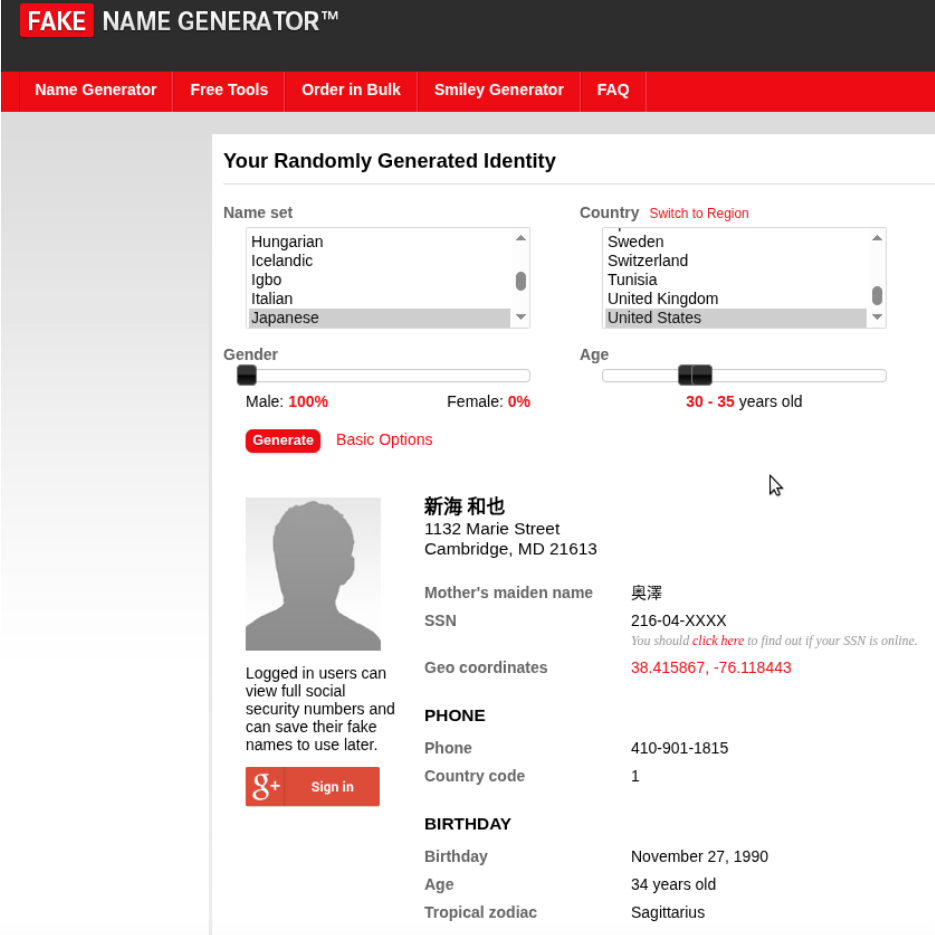Image resolution: width=935 pixels, height=935 pixels.
Task: Click the FAKE logo in header
Action: [57, 21]
